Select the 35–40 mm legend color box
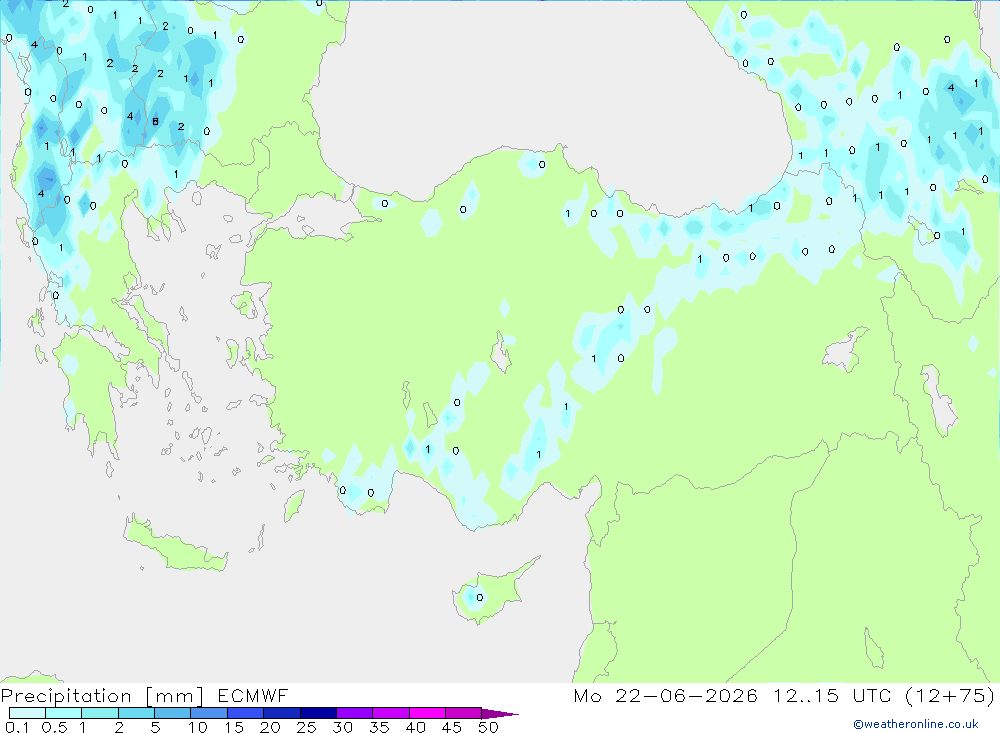 click(390, 713)
